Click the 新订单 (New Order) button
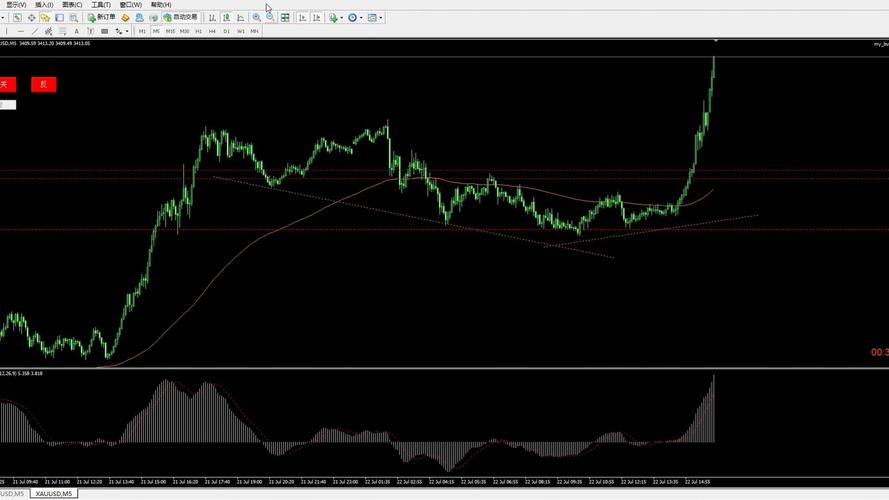The image size is (889, 500). point(101,17)
